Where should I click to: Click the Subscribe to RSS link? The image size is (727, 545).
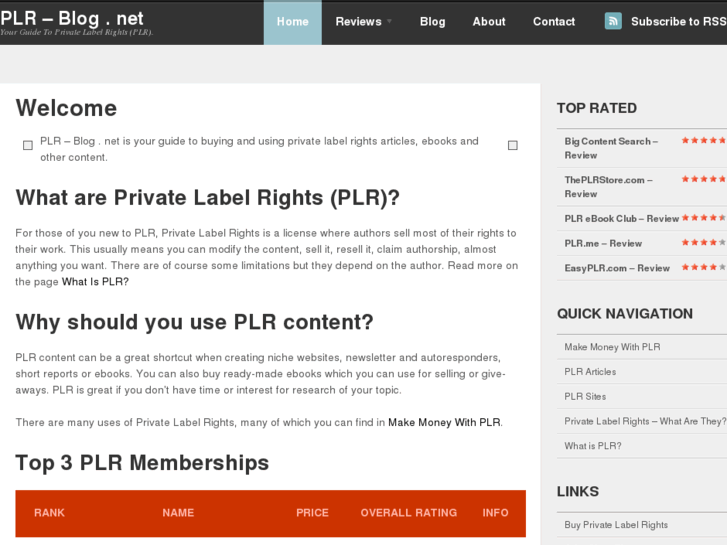tap(678, 22)
